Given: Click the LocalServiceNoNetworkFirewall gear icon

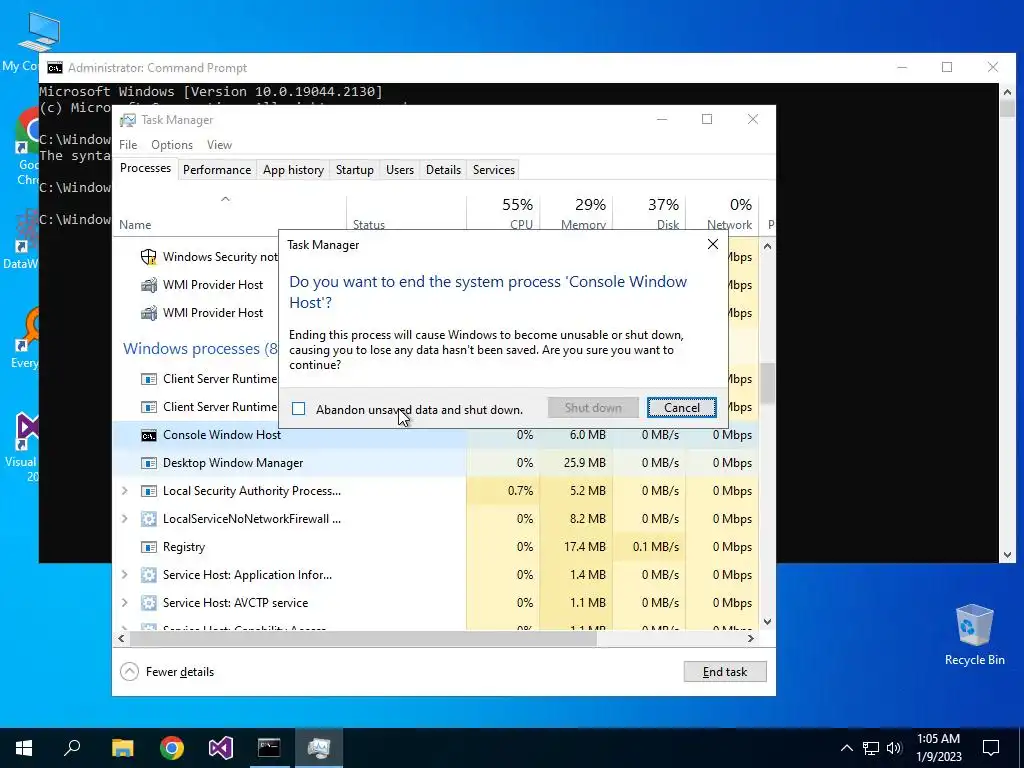Looking at the screenshot, I should 149,519.
